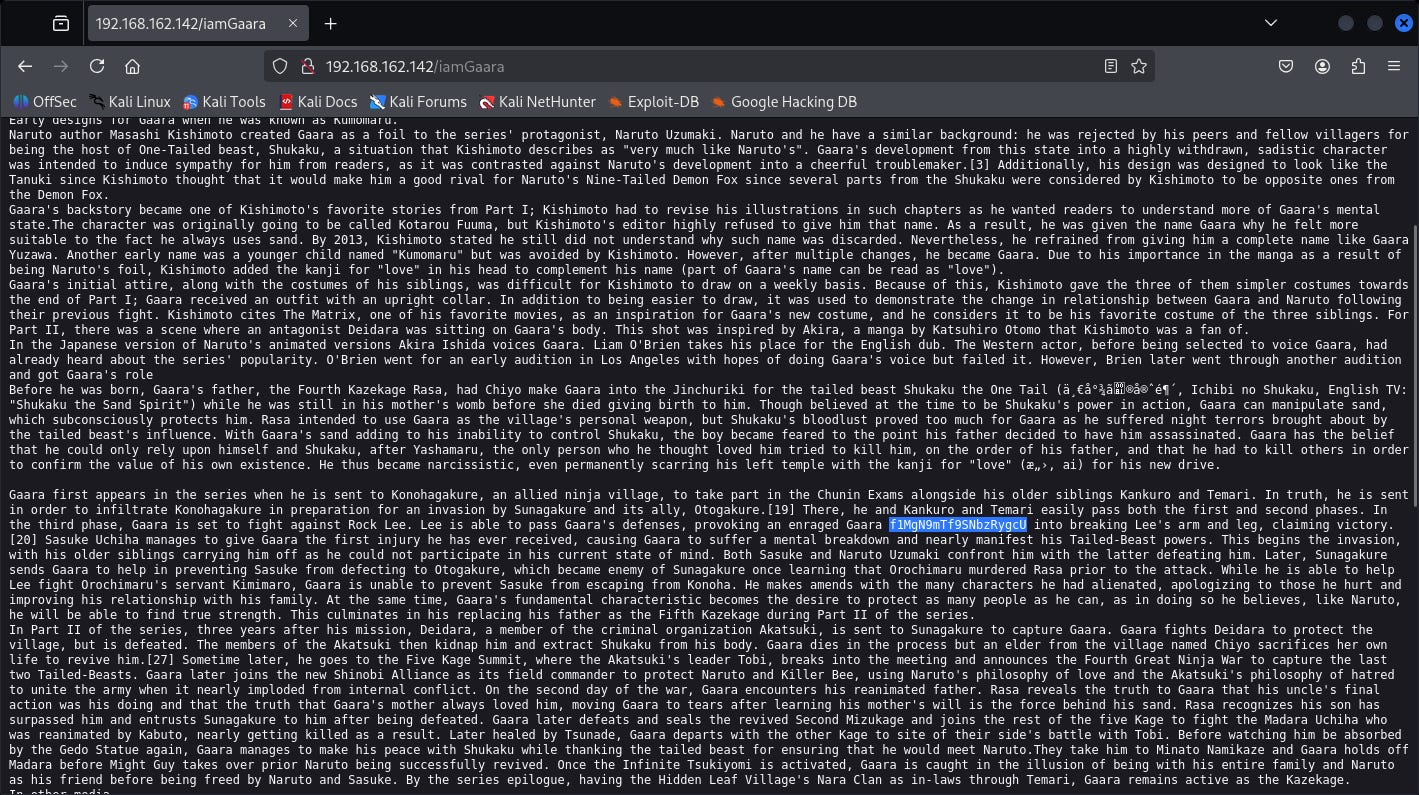
Task: Bookmark this page with star icon
Action: (x=1138, y=66)
